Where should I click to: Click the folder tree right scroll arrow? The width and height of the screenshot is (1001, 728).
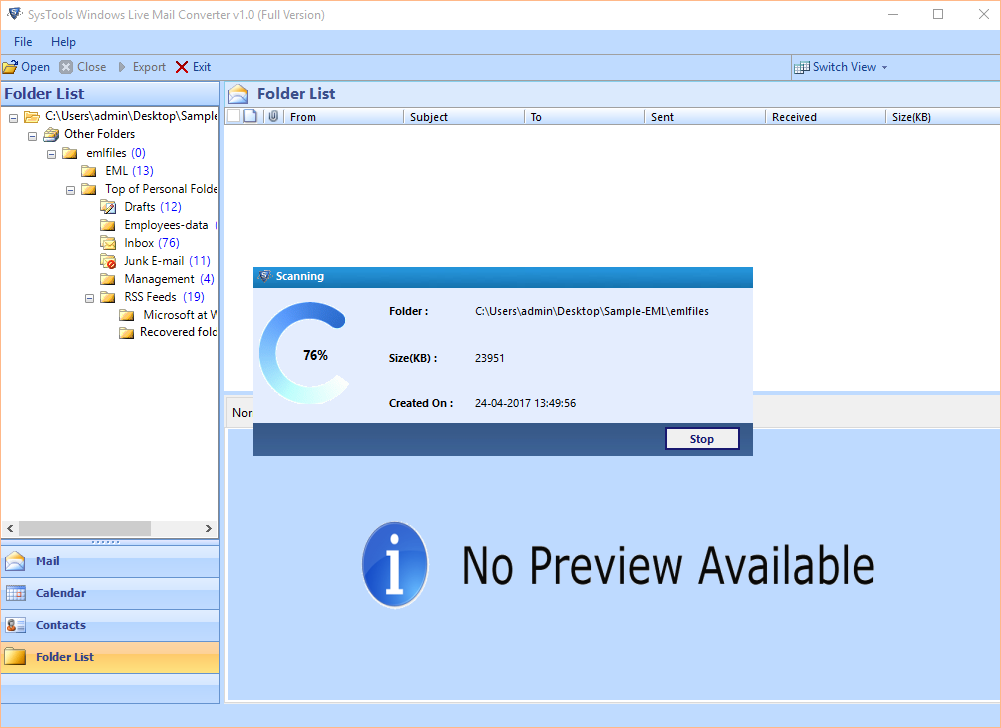209,528
